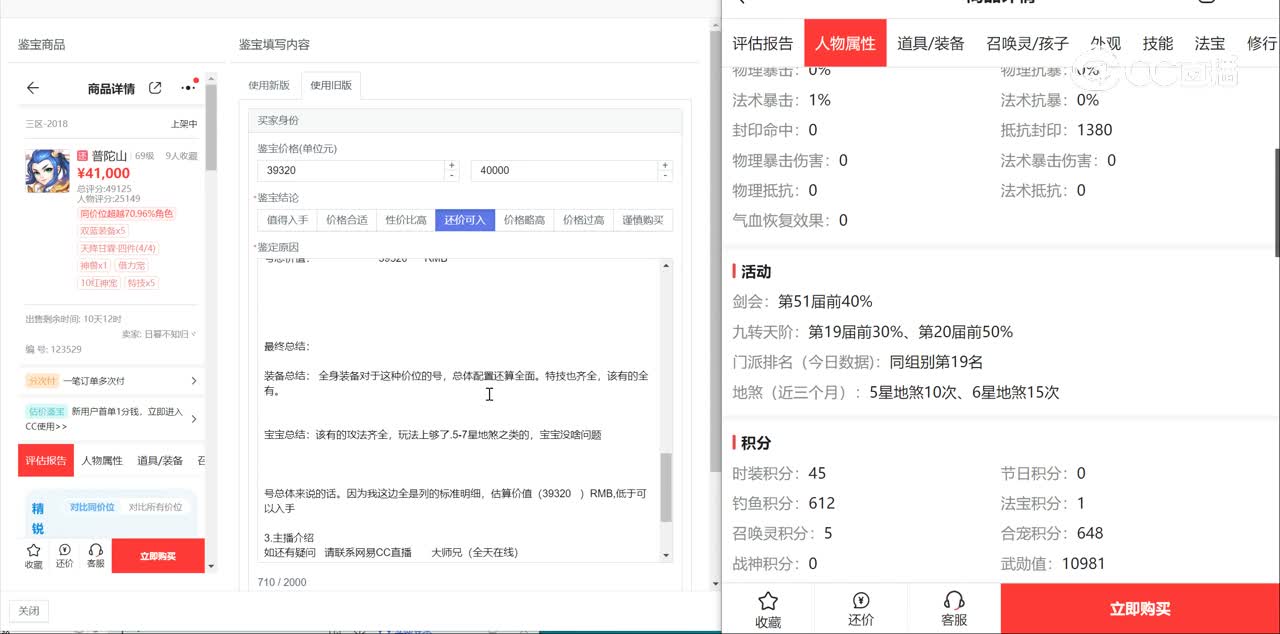Click 客服 headset icon in right panel

954,607
